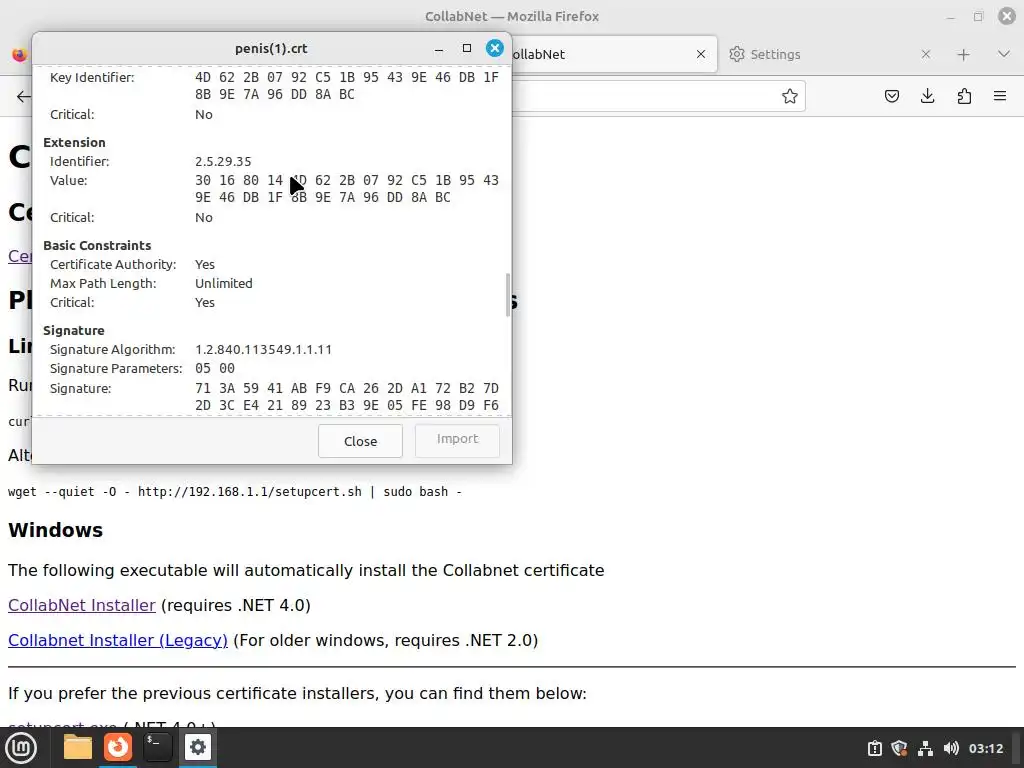Image resolution: width=1024 pixels, height=768 pixels.
Task: Click the dialog title penis(1).crt
Action: 271,48
